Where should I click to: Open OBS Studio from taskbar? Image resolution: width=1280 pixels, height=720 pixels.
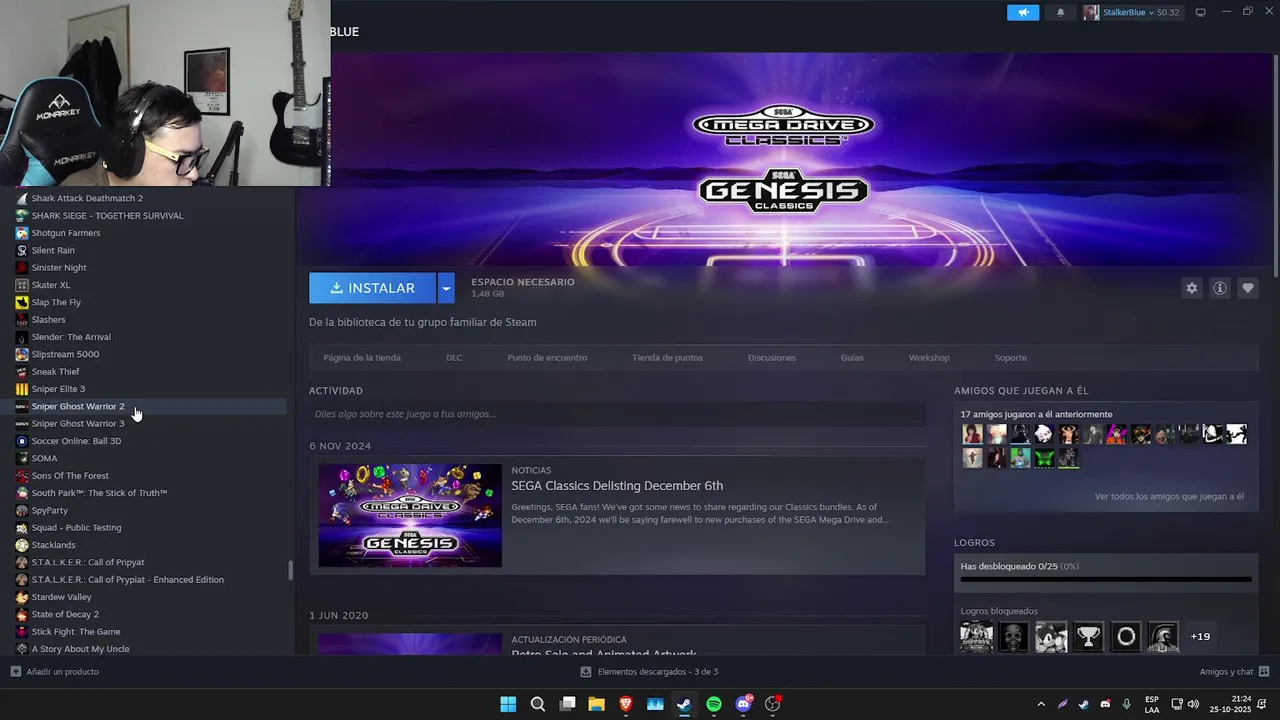pos(773,704)
